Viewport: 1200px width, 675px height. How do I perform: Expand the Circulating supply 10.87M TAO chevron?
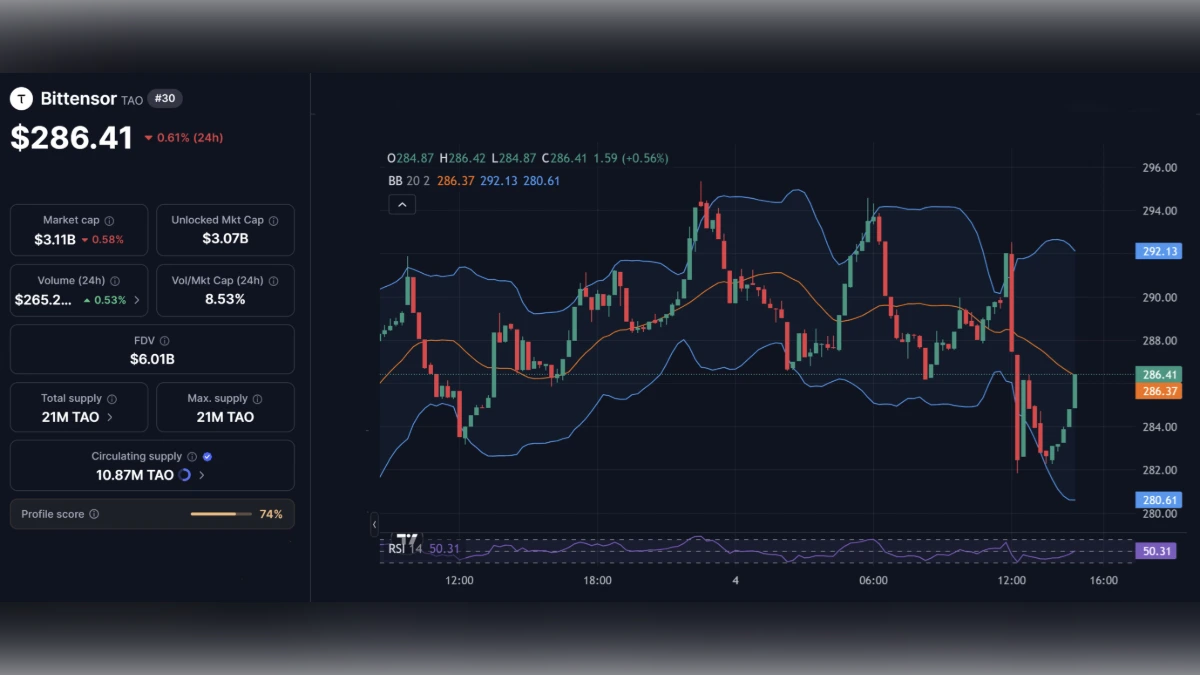pyautogui.click(x=202, y=475)
